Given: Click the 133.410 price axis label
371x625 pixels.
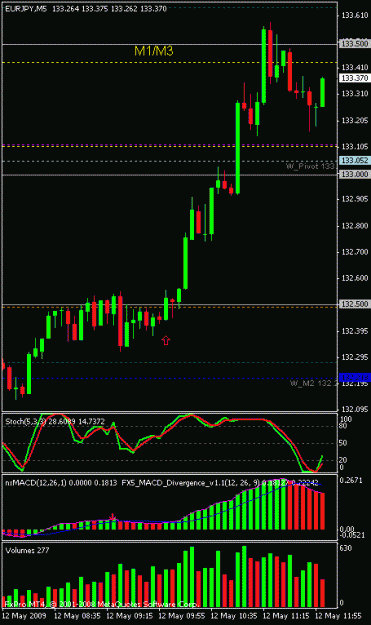Looking at the screenshot, I should 354,67.
